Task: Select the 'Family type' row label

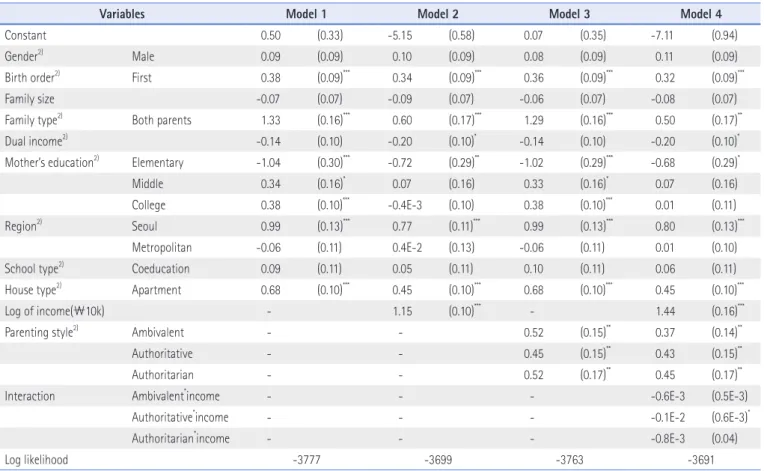Action: click(34, 119)
